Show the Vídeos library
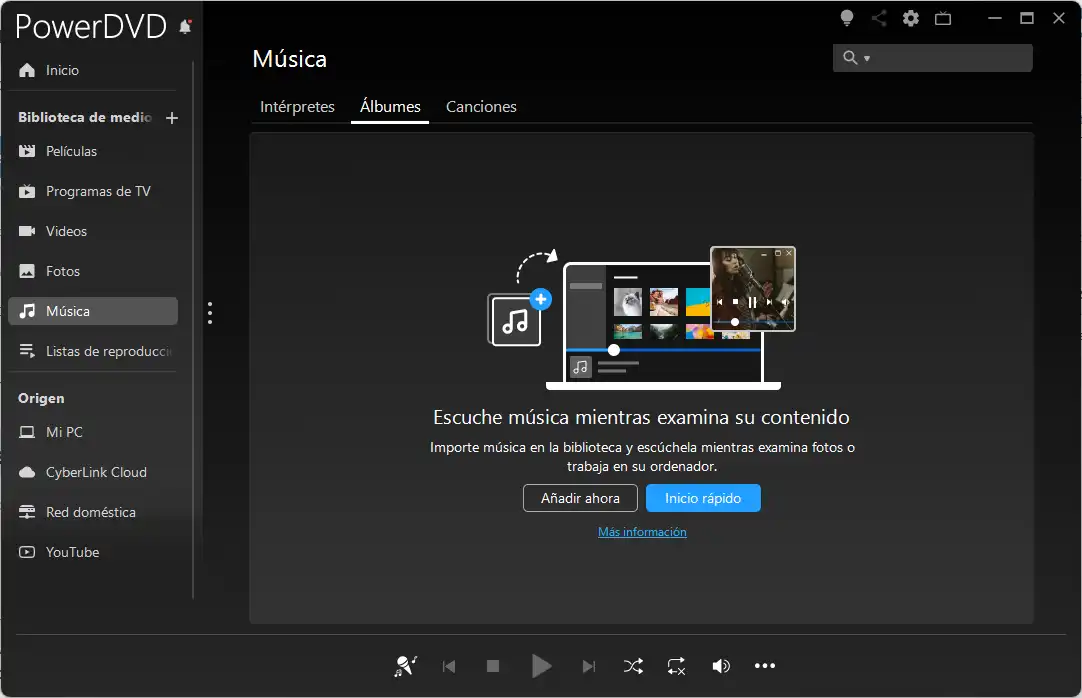 pos(92,231)
